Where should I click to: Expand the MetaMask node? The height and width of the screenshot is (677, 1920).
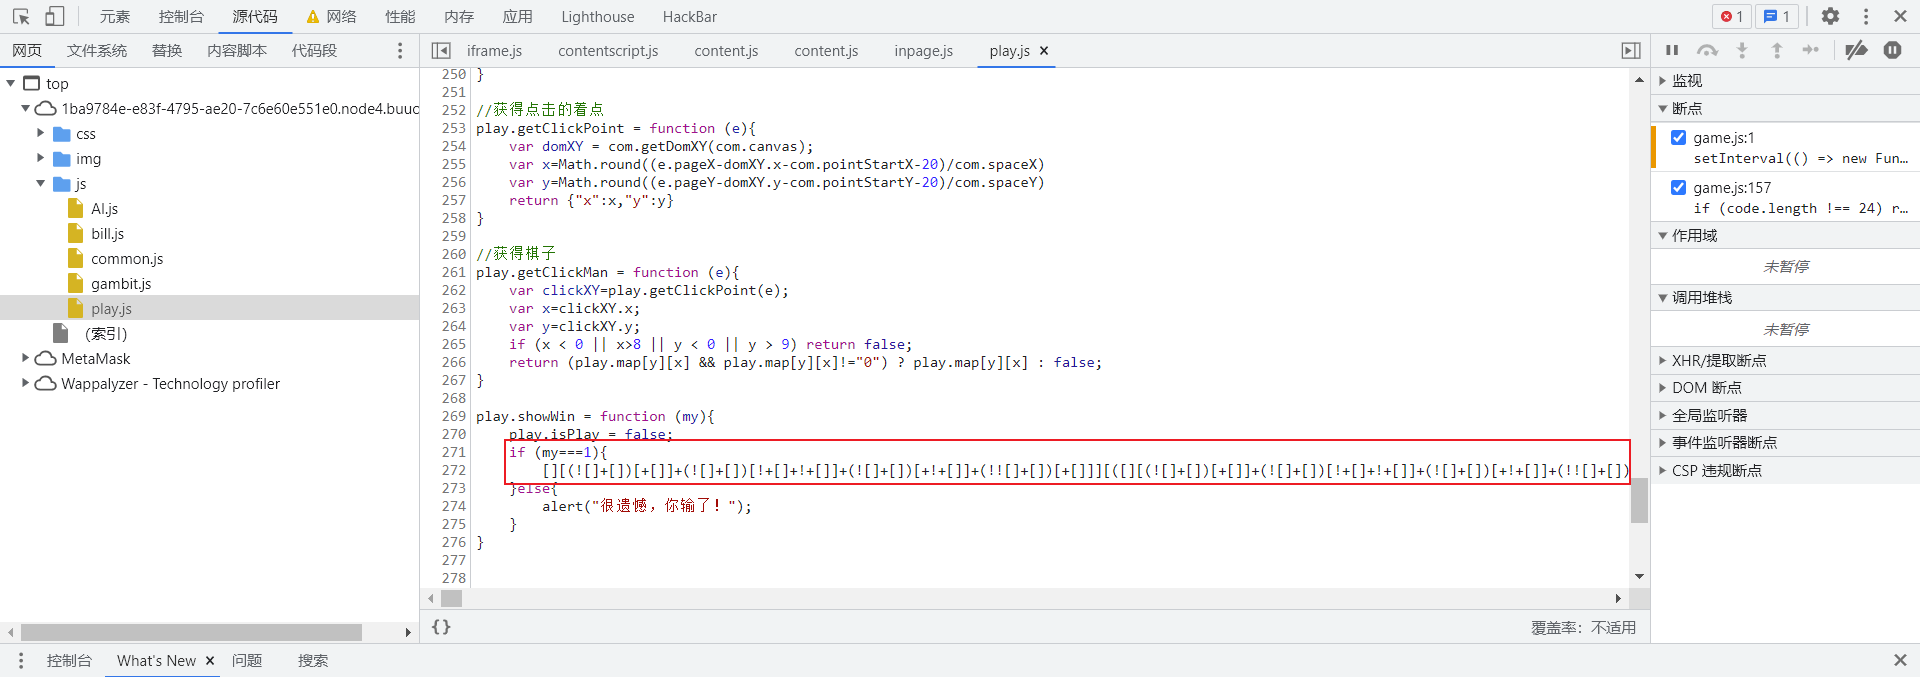pos(25,358)
